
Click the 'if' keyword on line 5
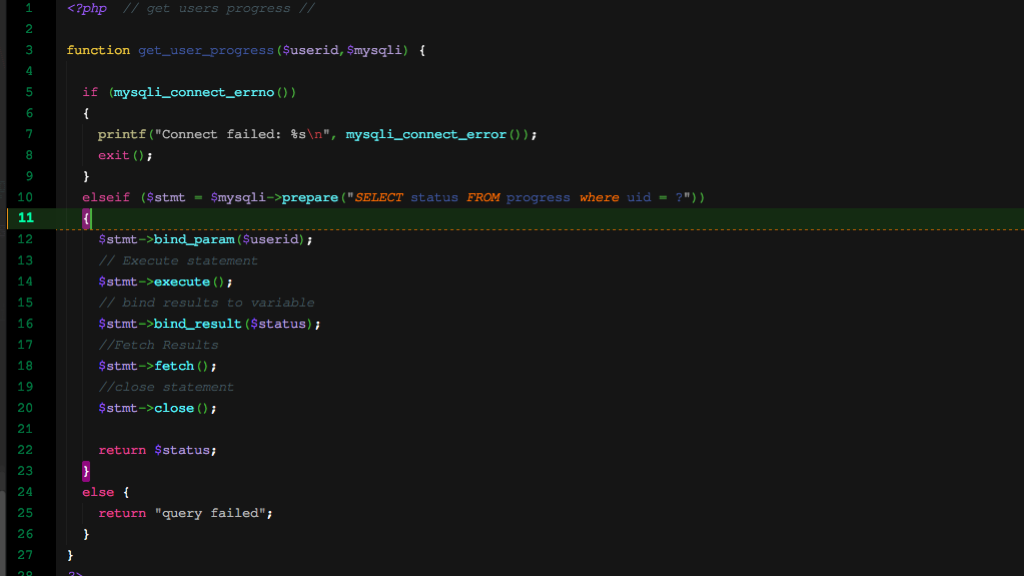(x=90, y=92)
